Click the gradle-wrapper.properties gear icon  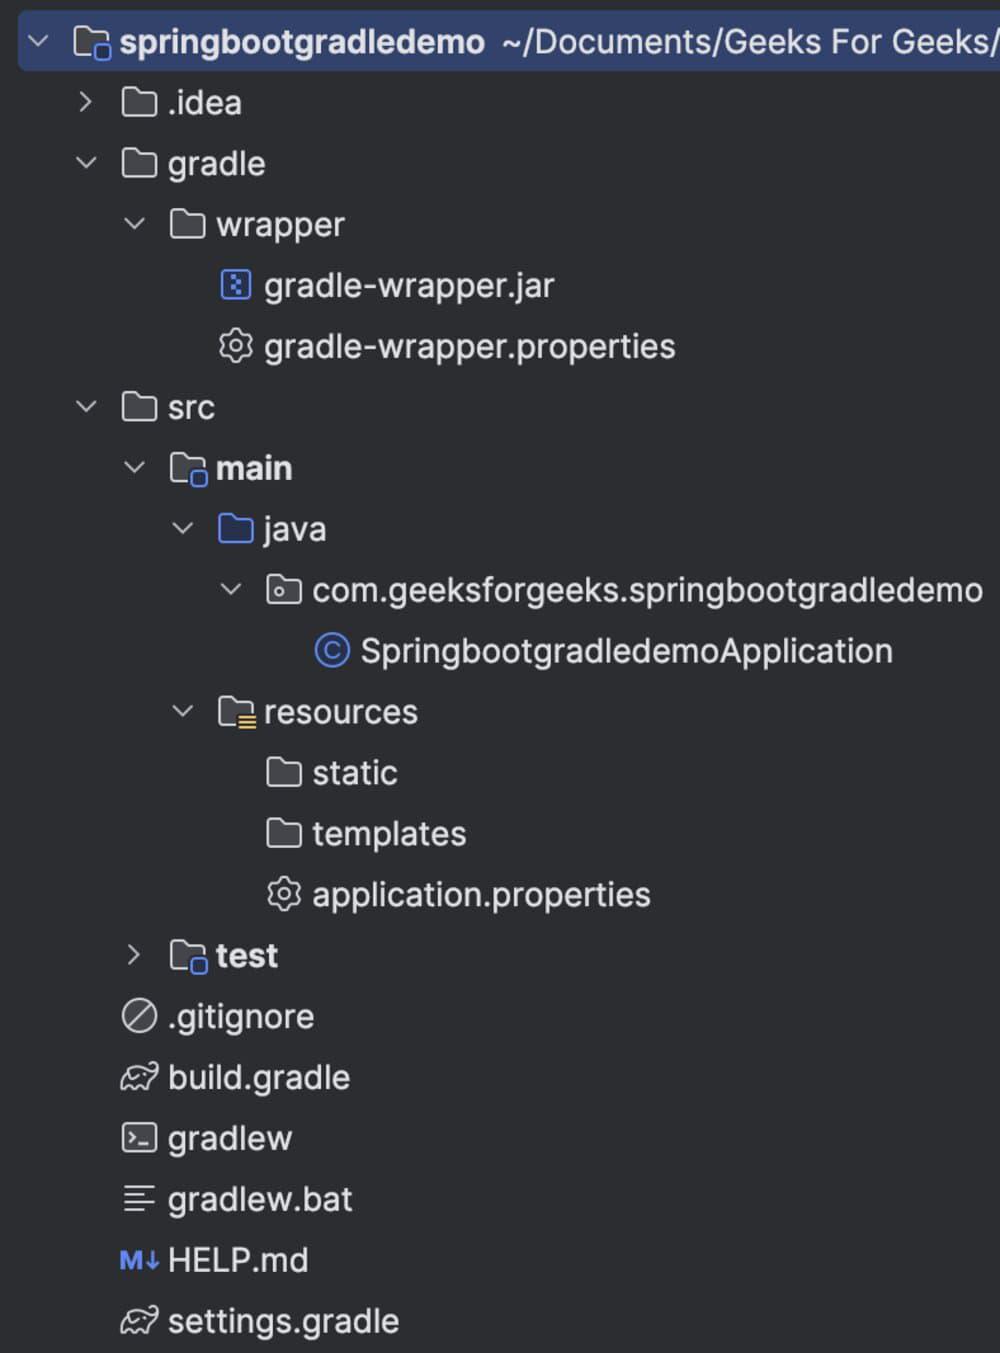coord(235,347)
